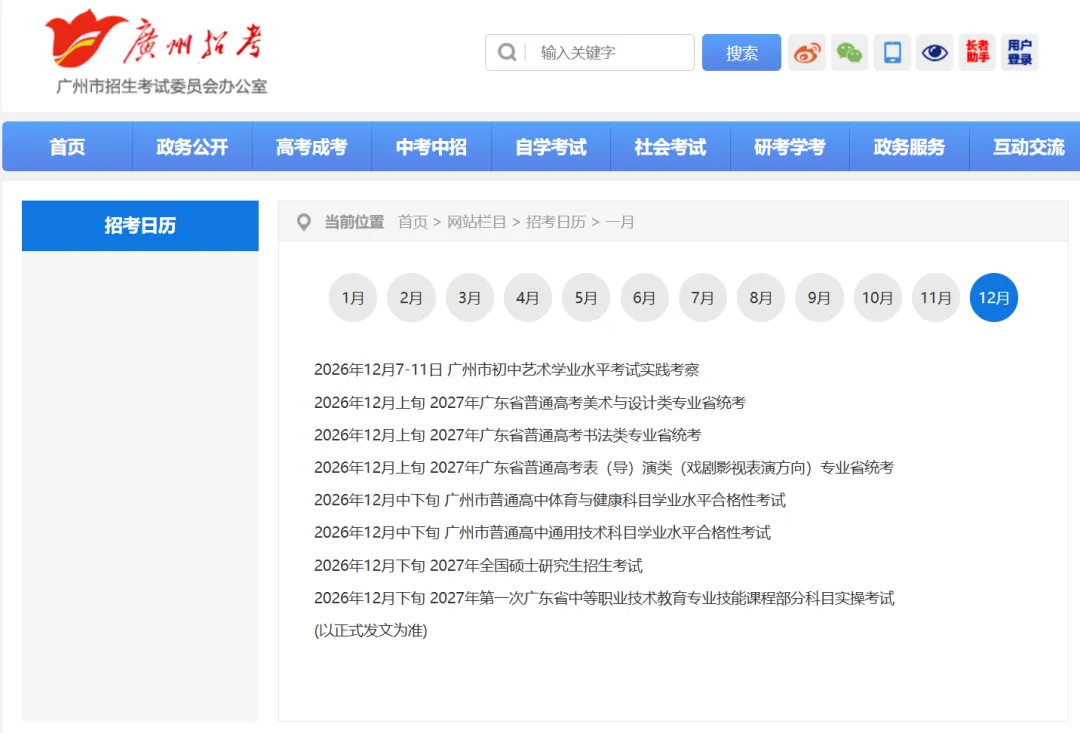Screen dimensions: 1080x733
Task: Click the 美术与设计类专业省统考 entry
Action: [530, 402]
